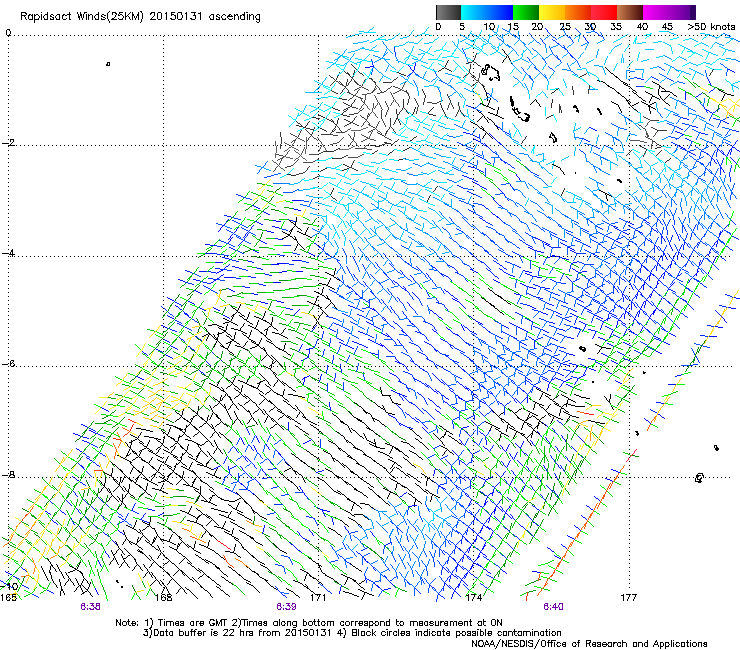Click the '-2' latitude axis label
Image resolution: width=740 pixels, height=650 pixels.
pyautogui.click(x=8, y=143)
